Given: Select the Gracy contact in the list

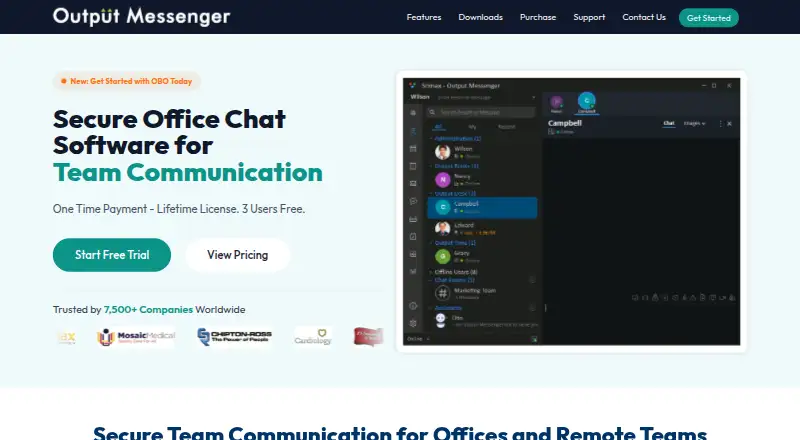Looking at the screenshot, I should (482, 256).
